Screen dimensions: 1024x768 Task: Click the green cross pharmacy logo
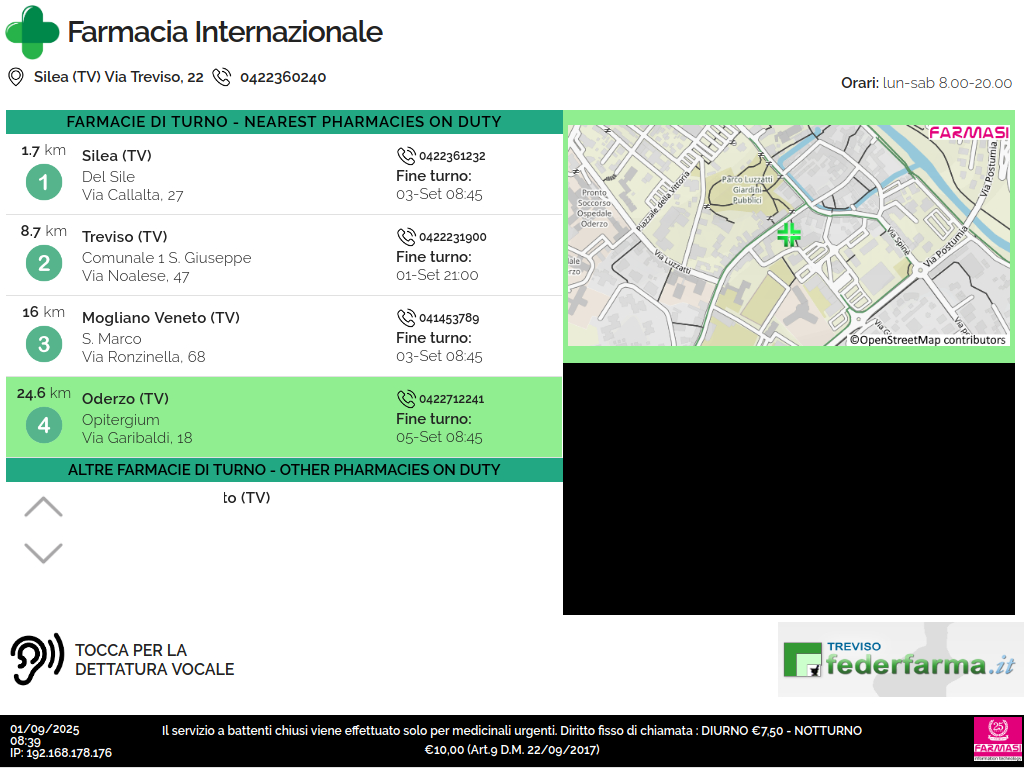[32, 32]
